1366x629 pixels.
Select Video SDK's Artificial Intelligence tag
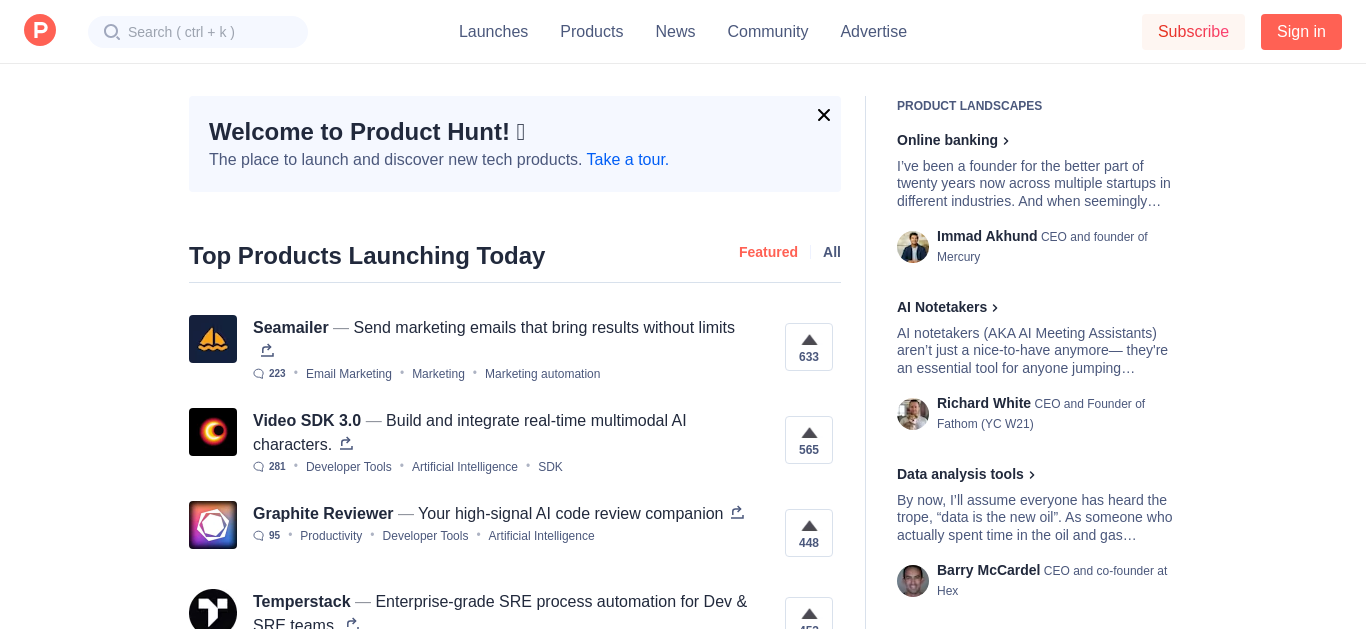pos(465,467)
